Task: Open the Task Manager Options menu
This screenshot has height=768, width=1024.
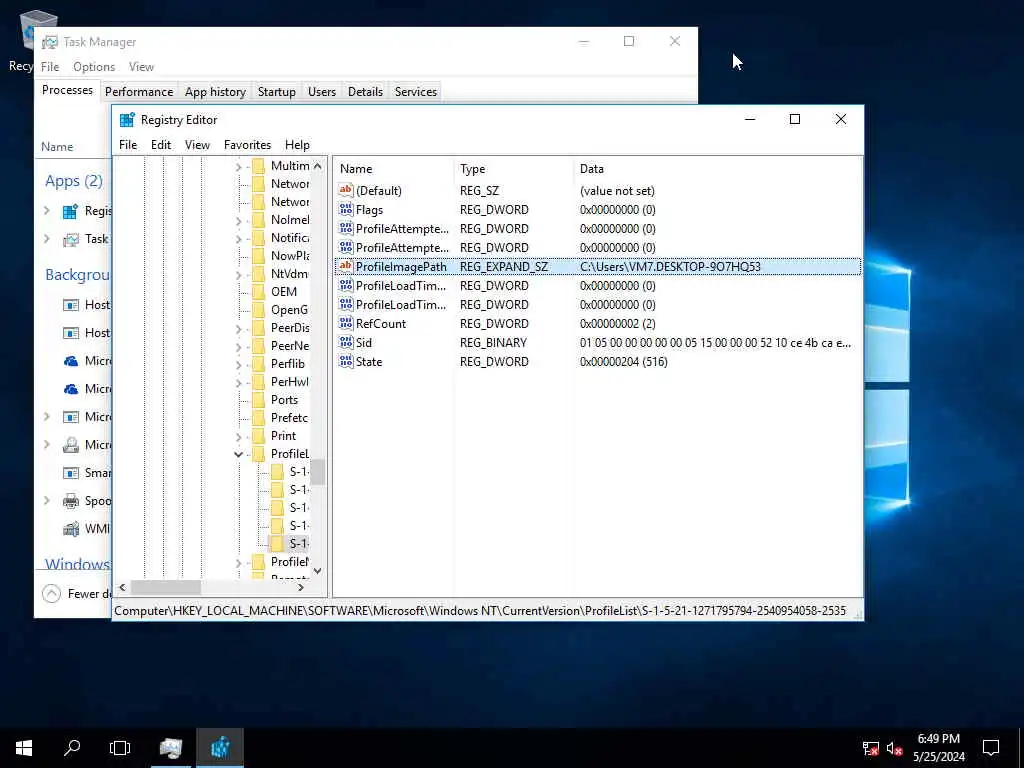Action: pos(94,67)
